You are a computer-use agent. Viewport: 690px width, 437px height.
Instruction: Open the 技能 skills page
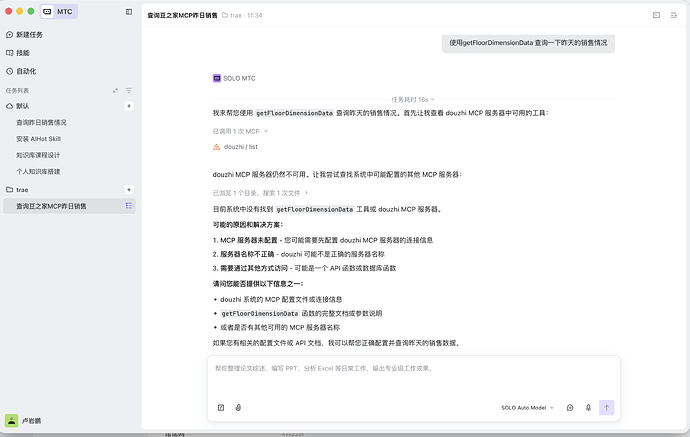[x=18, y=53]
